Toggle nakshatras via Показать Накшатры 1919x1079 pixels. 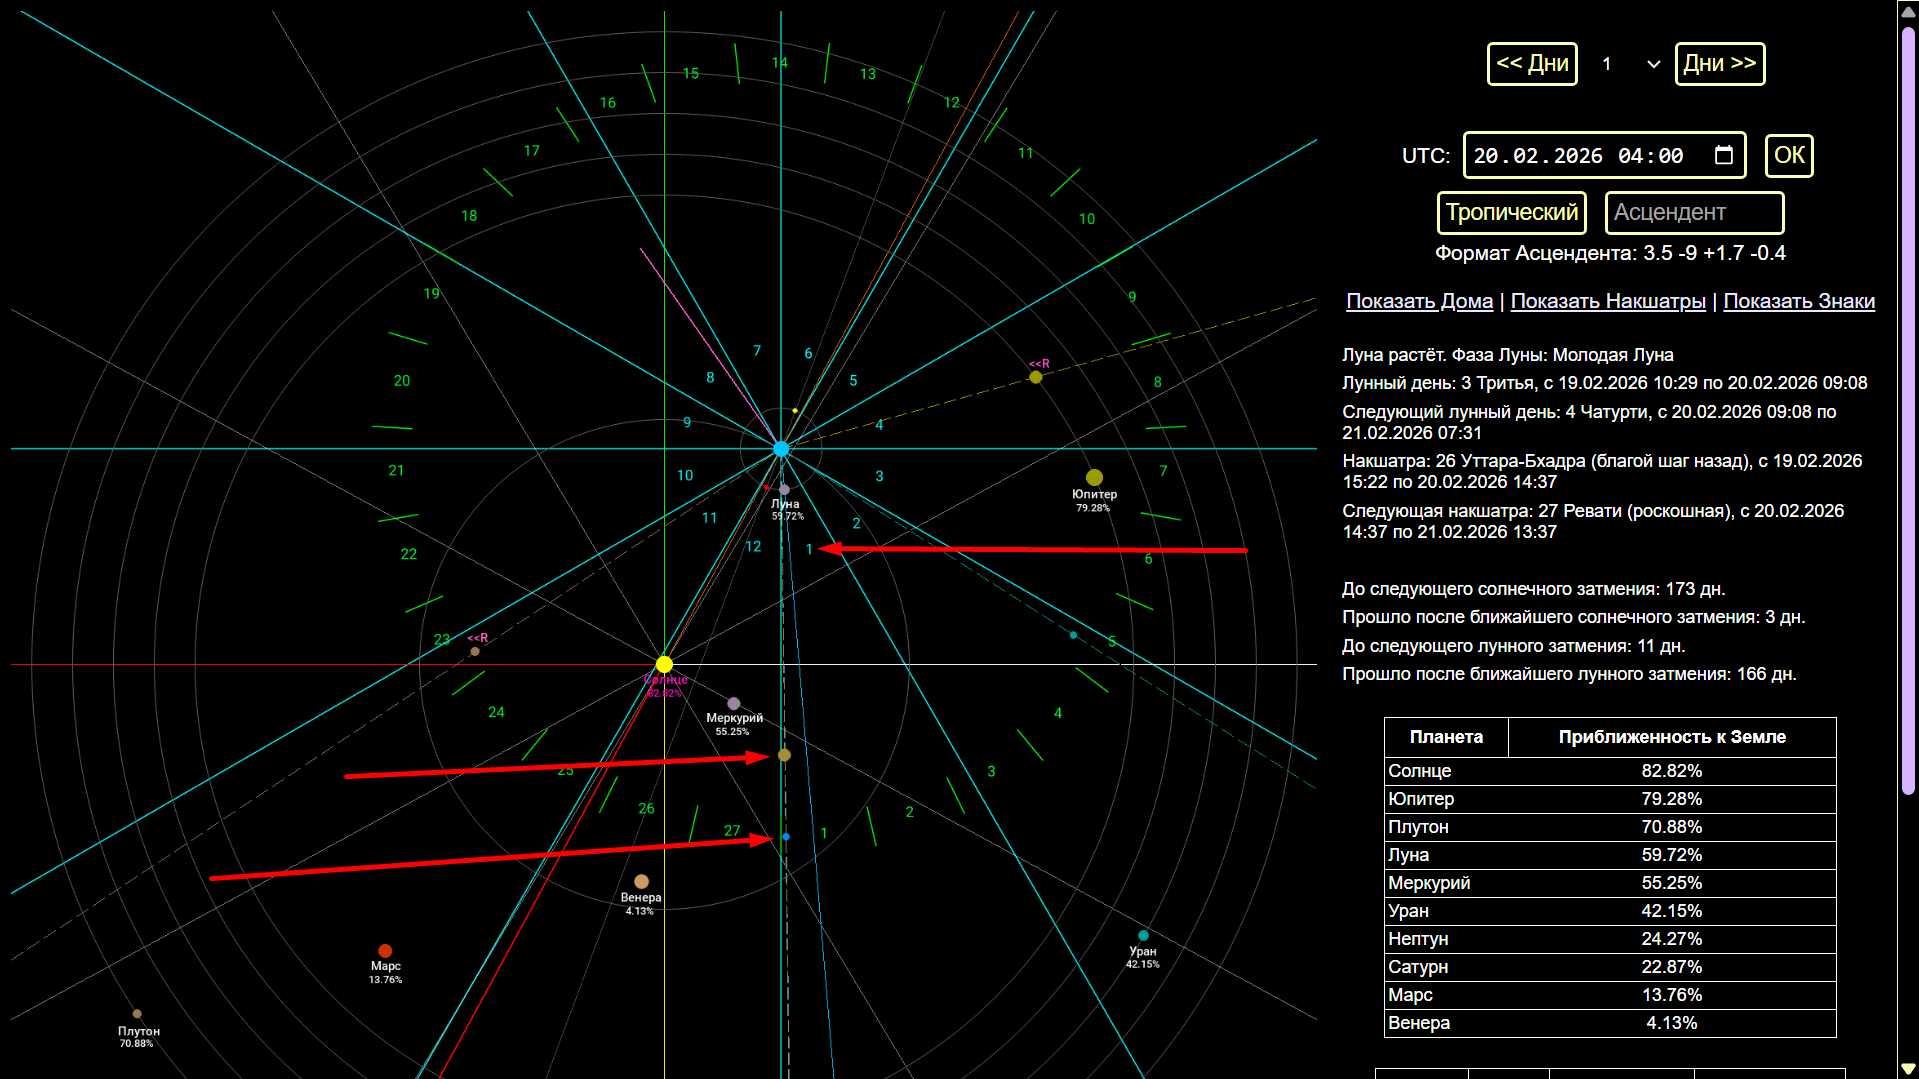(1607, 301)
